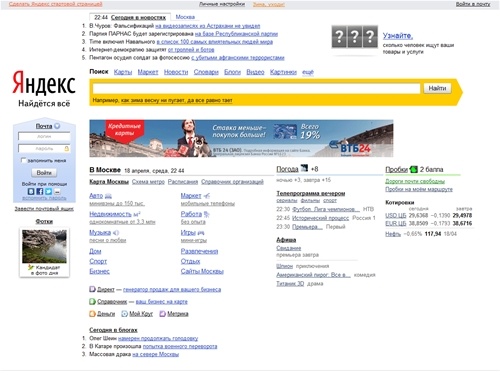Click the Фотки link

(44, 221)
